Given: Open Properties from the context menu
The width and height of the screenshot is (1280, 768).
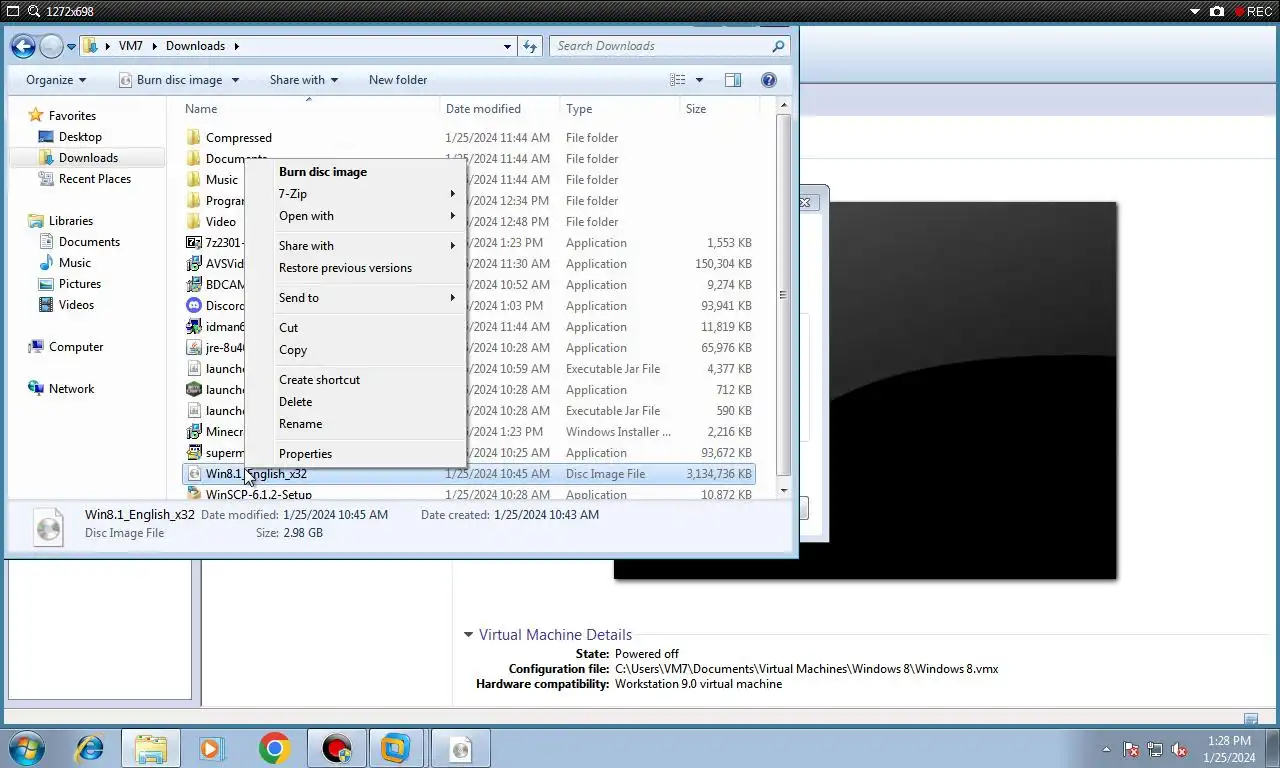Looking at the screenshot, I should pos(355,454).
